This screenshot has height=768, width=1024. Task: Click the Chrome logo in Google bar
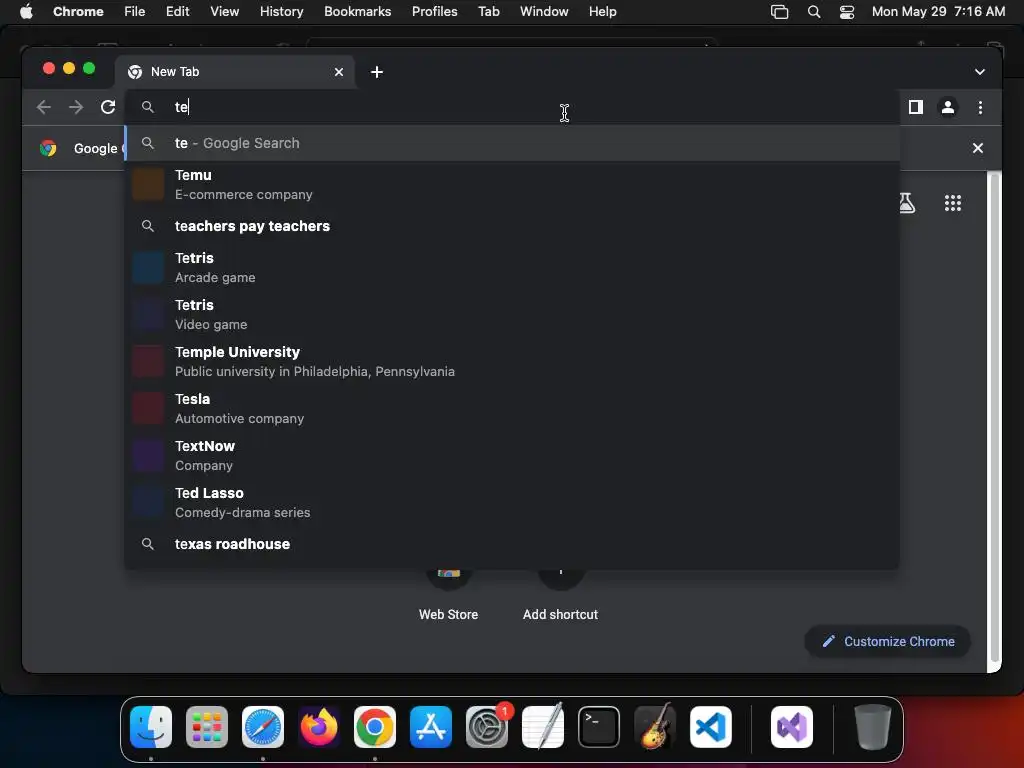(x=48, y=148)
